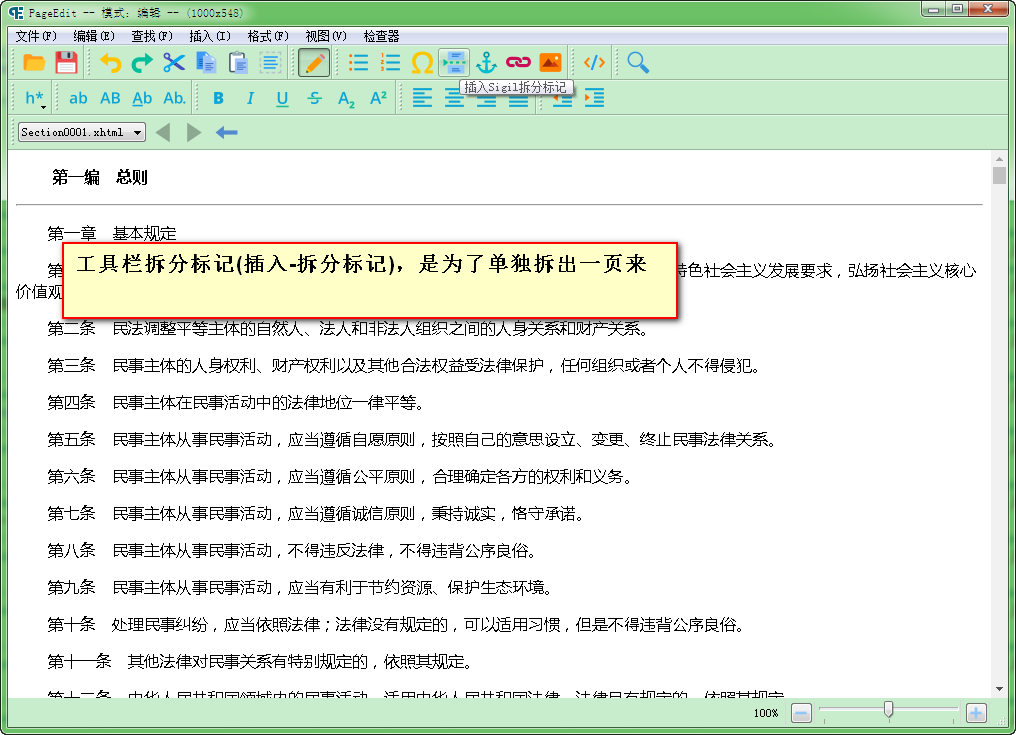This screenshot has width=1016, height=735.
Task: Toggle superscript formatting
Action: [378, 99]
